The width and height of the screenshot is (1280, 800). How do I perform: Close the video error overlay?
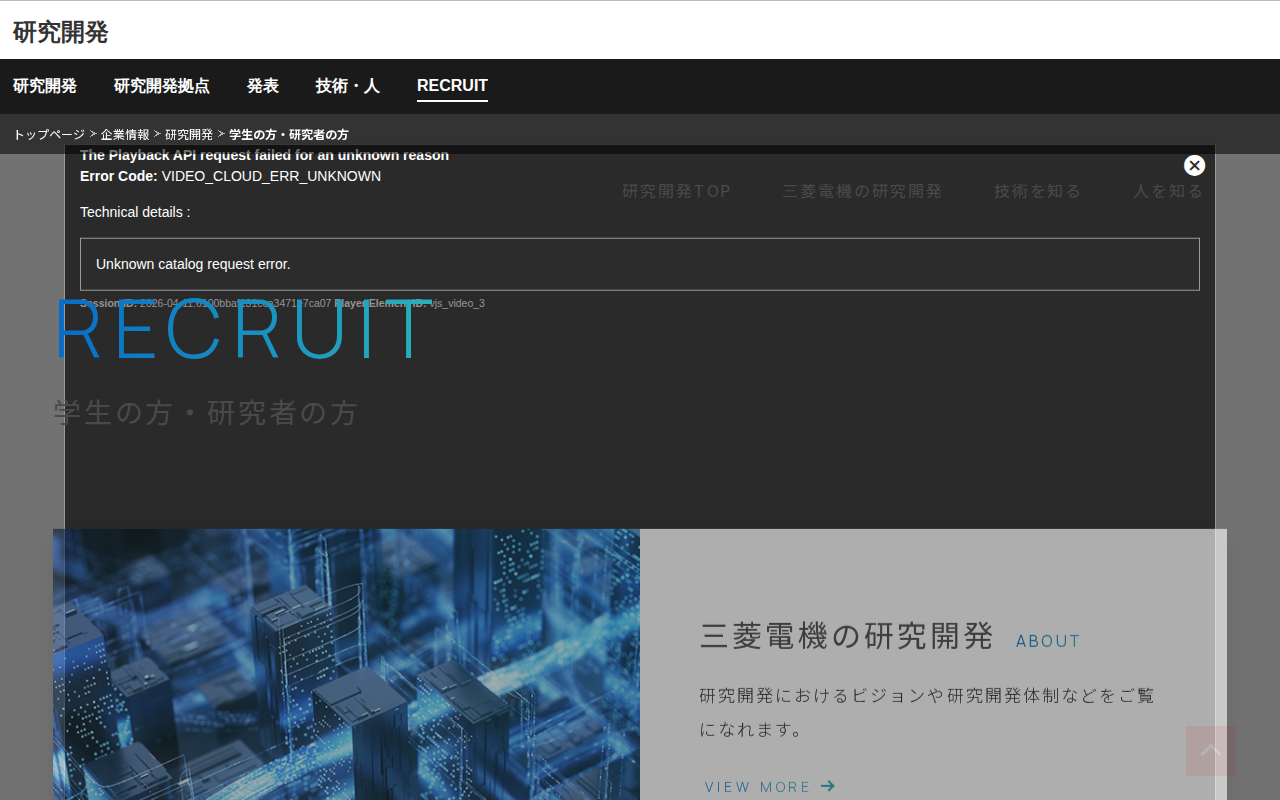point(1194,166)
